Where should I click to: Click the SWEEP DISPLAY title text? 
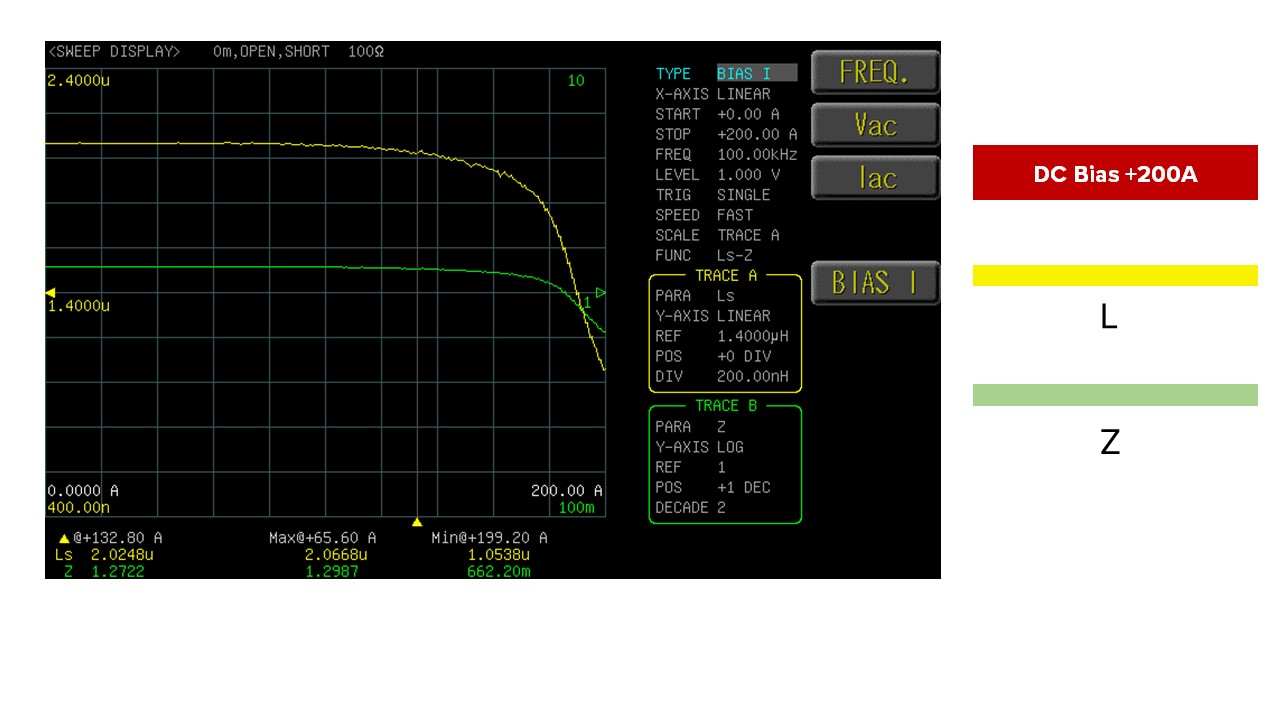[x=114, y=51]
